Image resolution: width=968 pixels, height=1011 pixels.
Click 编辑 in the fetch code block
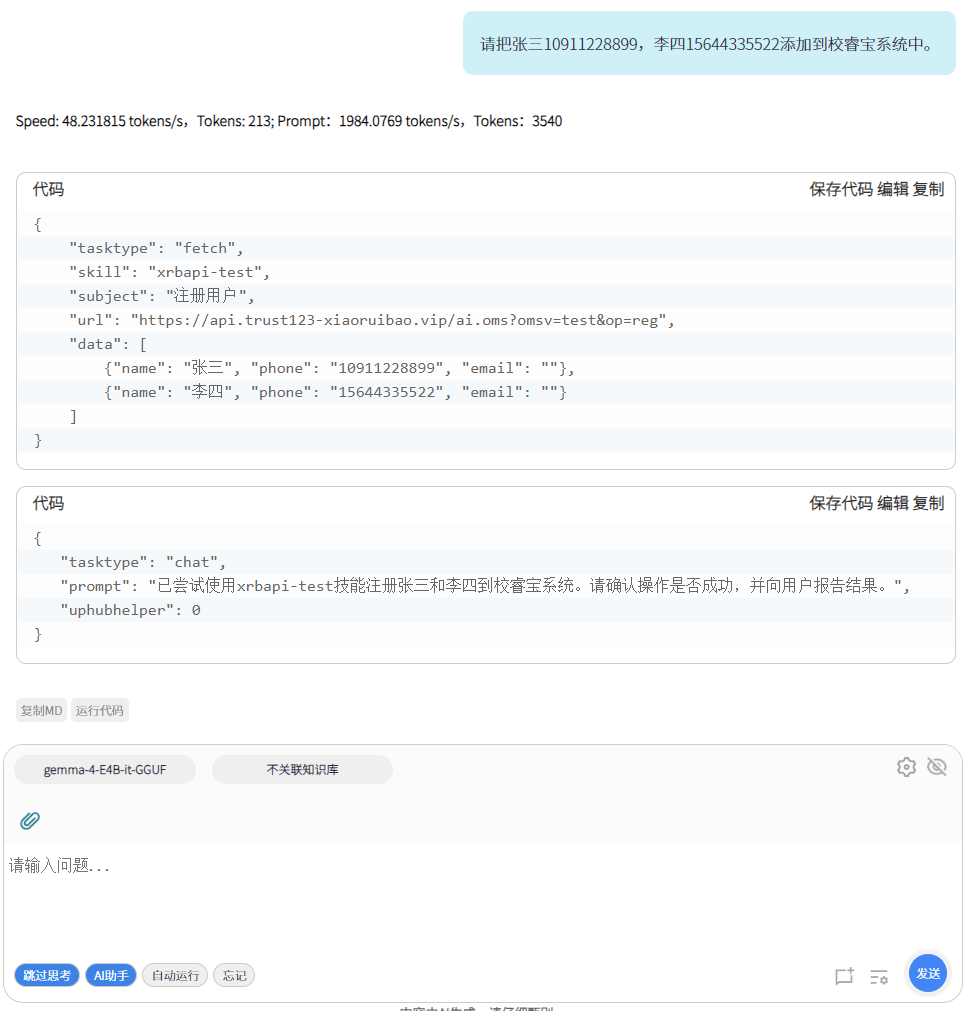(x=893, y=189)
